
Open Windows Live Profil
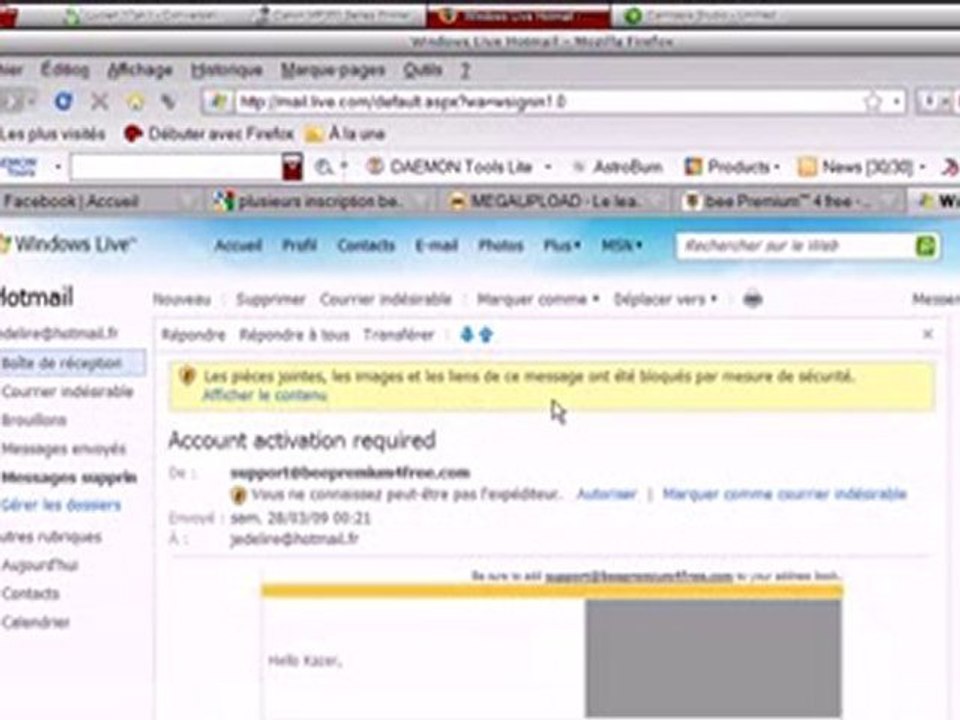pos(299,246)
